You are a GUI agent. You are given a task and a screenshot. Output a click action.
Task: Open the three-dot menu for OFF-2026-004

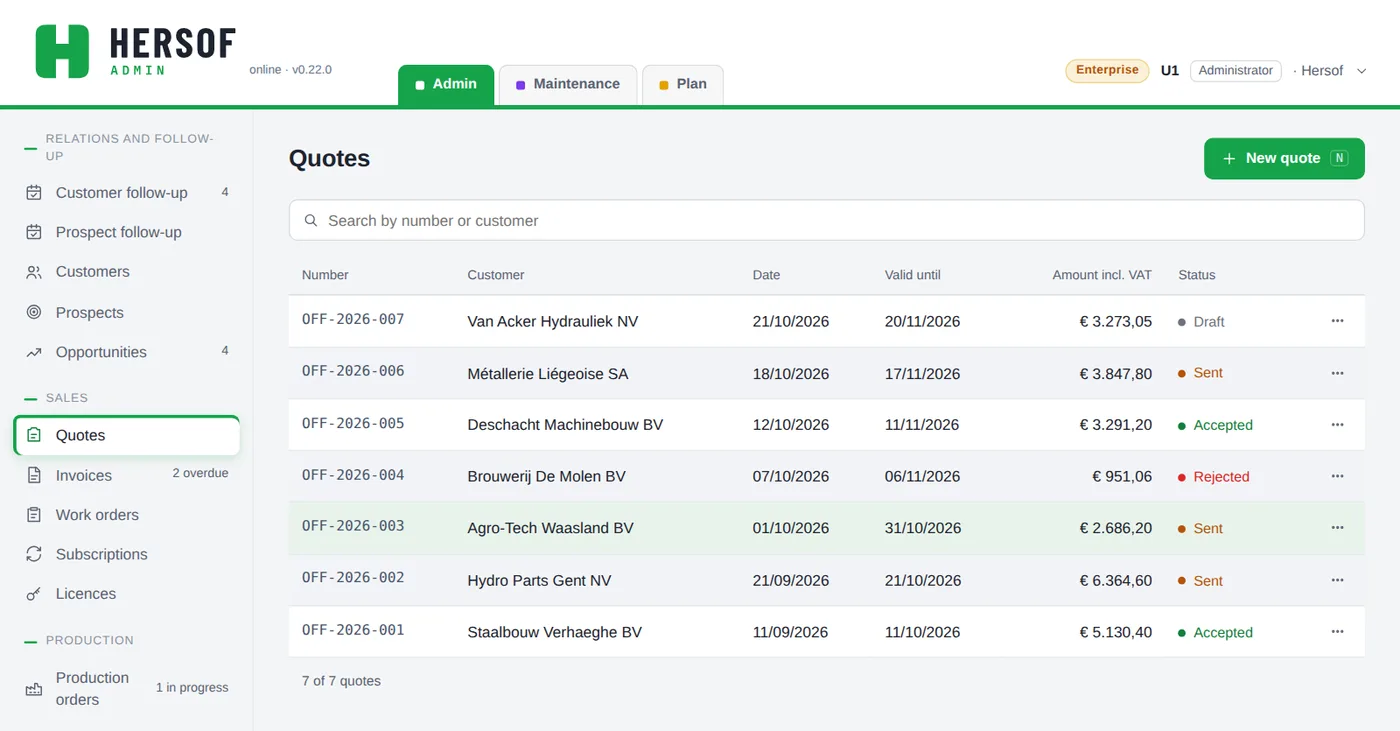click(1337, 477)
